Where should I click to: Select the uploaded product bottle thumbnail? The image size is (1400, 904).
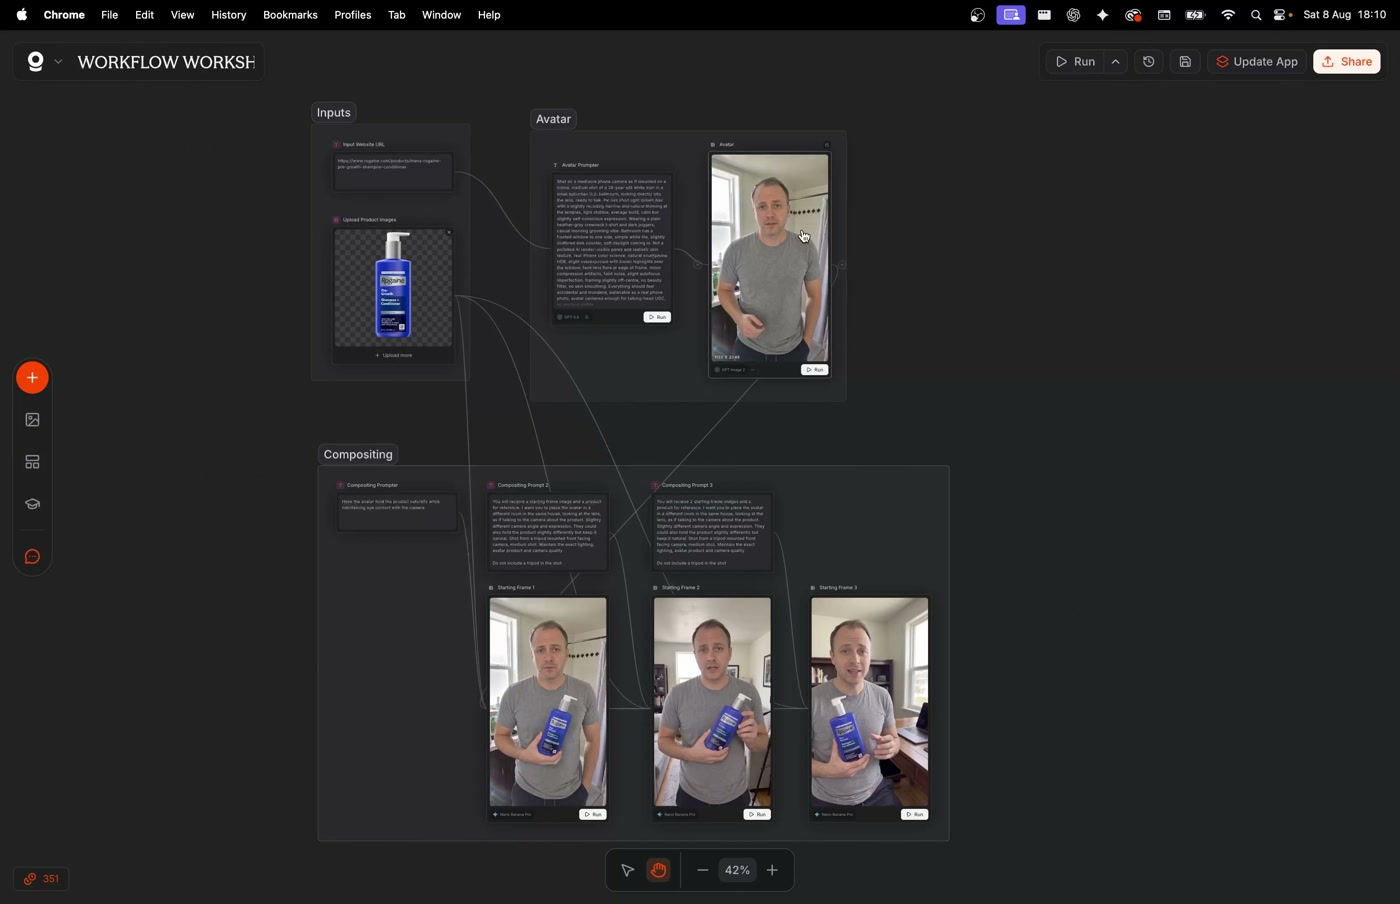click(393, 288)
